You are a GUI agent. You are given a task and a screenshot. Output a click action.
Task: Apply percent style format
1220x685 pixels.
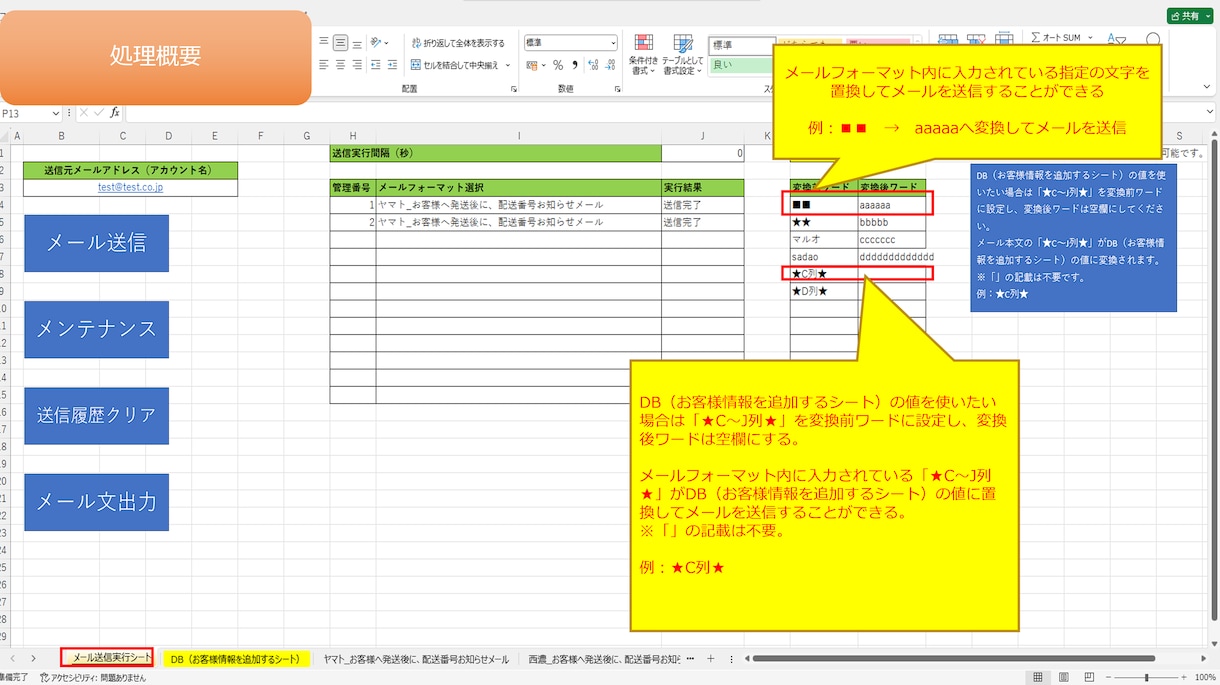pos(558,65)
